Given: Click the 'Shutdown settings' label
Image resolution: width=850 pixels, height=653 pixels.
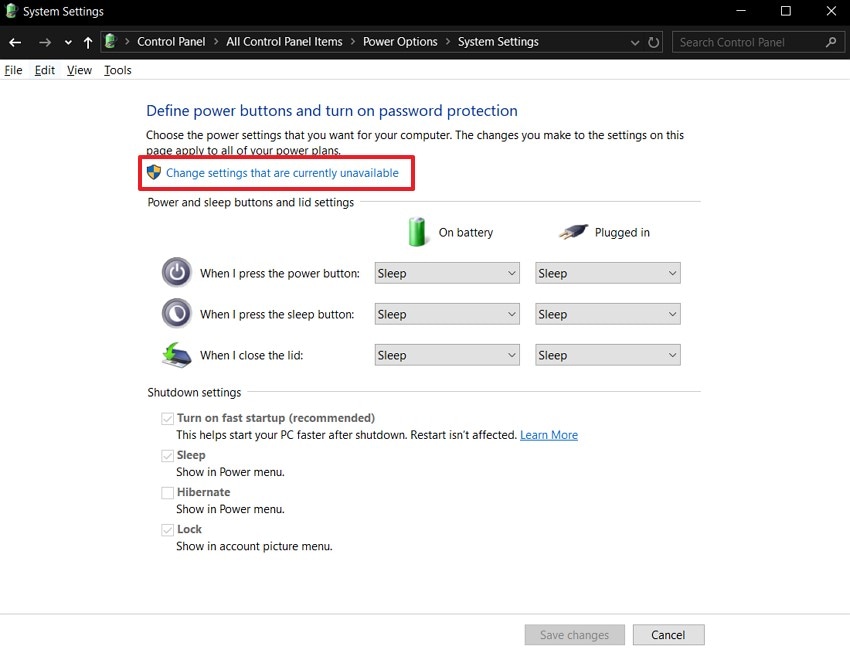Looking at the screenshot, I should click(194, 392).
